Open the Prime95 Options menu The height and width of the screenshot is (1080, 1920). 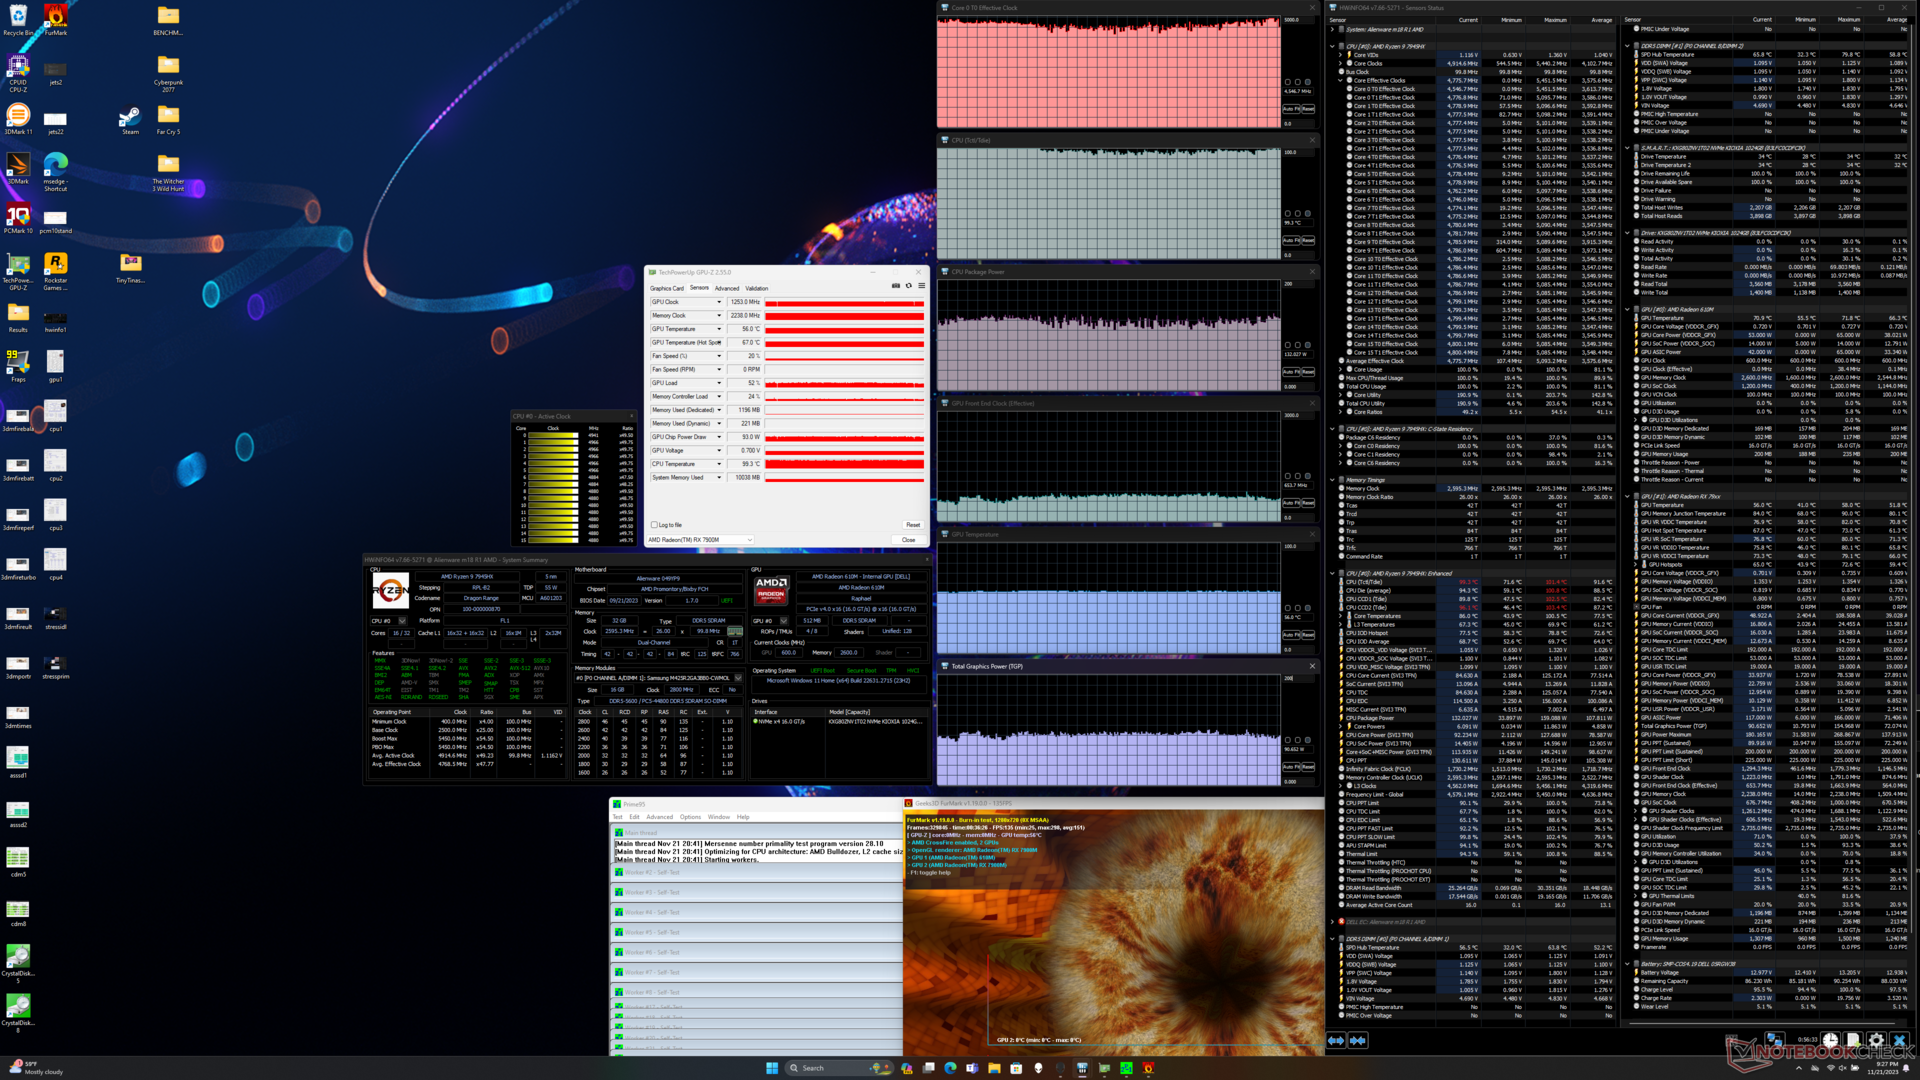click(x=690, y=817)
